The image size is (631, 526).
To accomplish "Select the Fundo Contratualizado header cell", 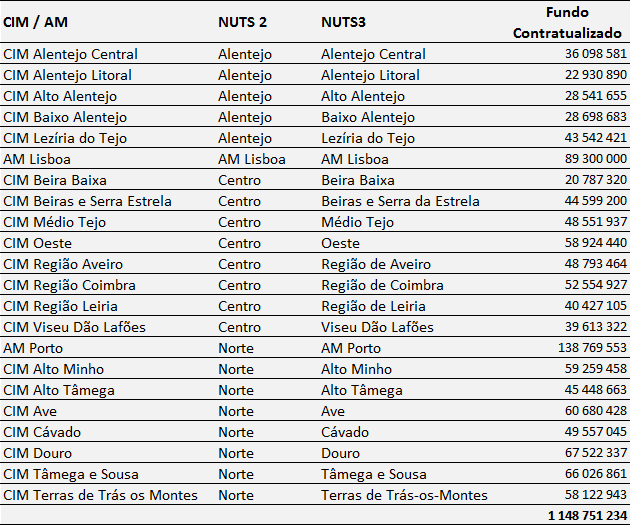I will click(x=567, y=23).
